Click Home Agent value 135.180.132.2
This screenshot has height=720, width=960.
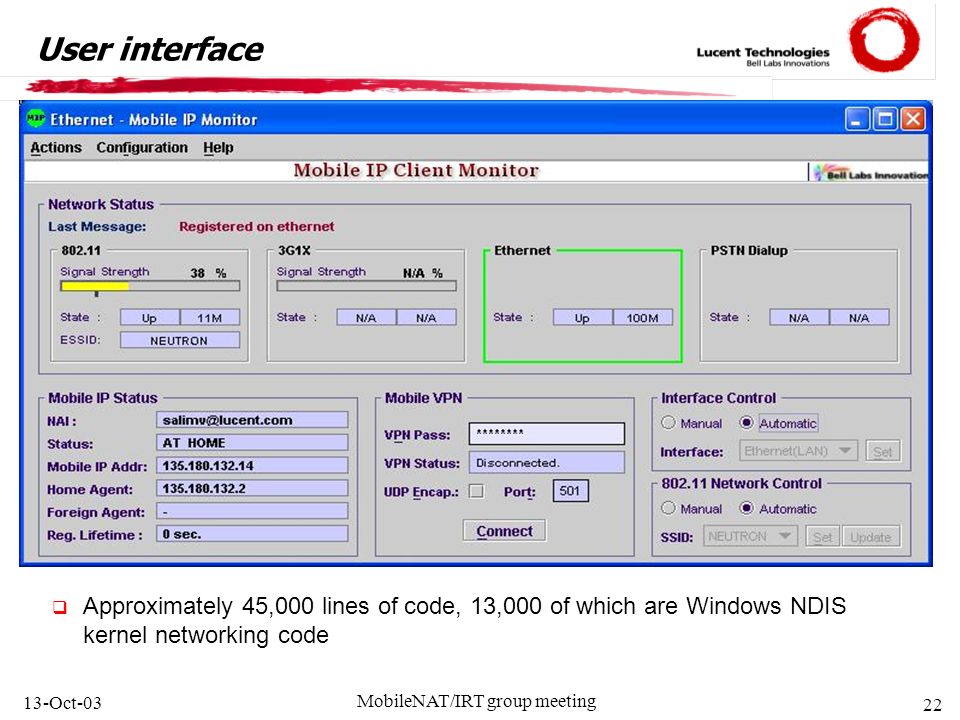point(252,488)
